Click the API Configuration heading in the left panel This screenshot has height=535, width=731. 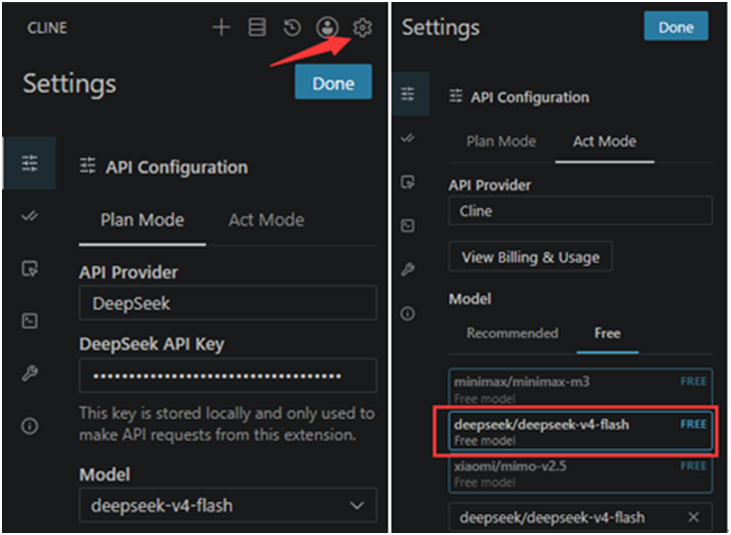176,167
